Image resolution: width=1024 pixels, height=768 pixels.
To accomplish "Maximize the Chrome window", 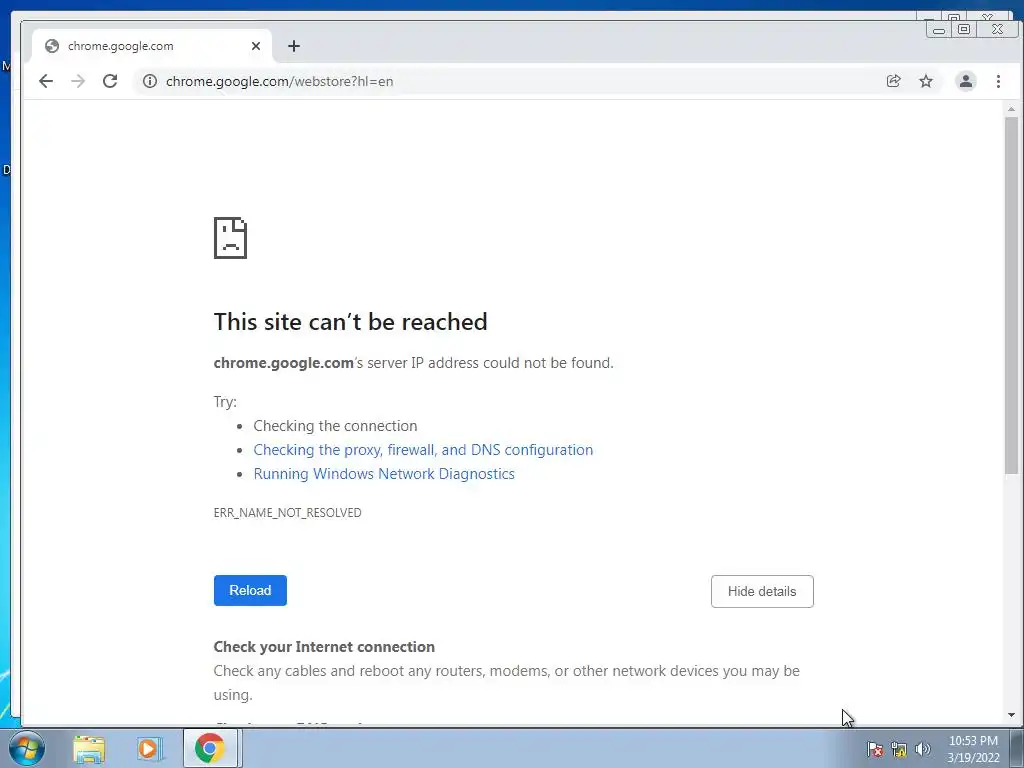I will click(x=964, y=29).
